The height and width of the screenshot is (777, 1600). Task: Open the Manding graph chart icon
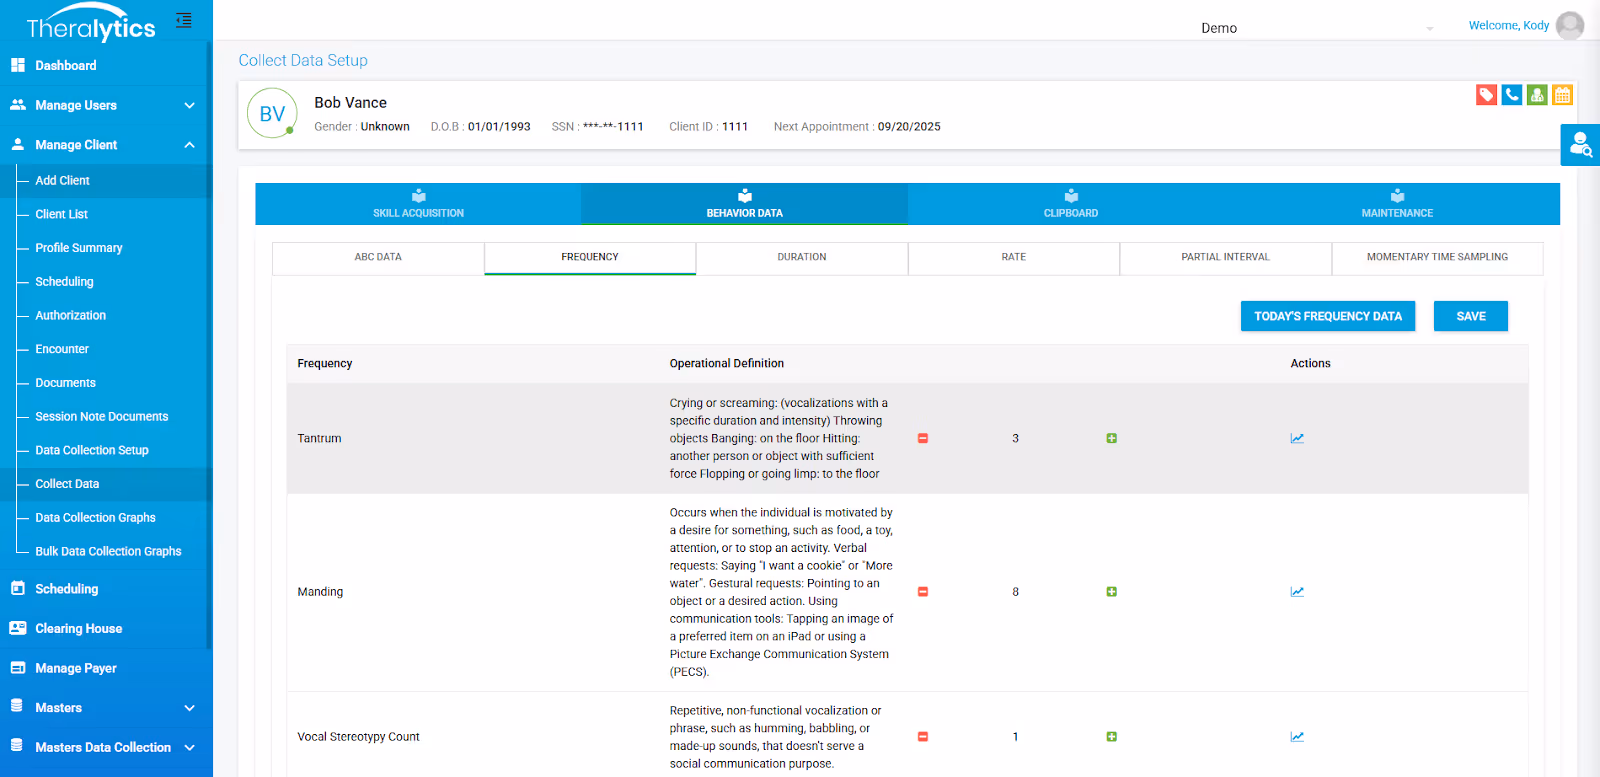coord(1297,592)
